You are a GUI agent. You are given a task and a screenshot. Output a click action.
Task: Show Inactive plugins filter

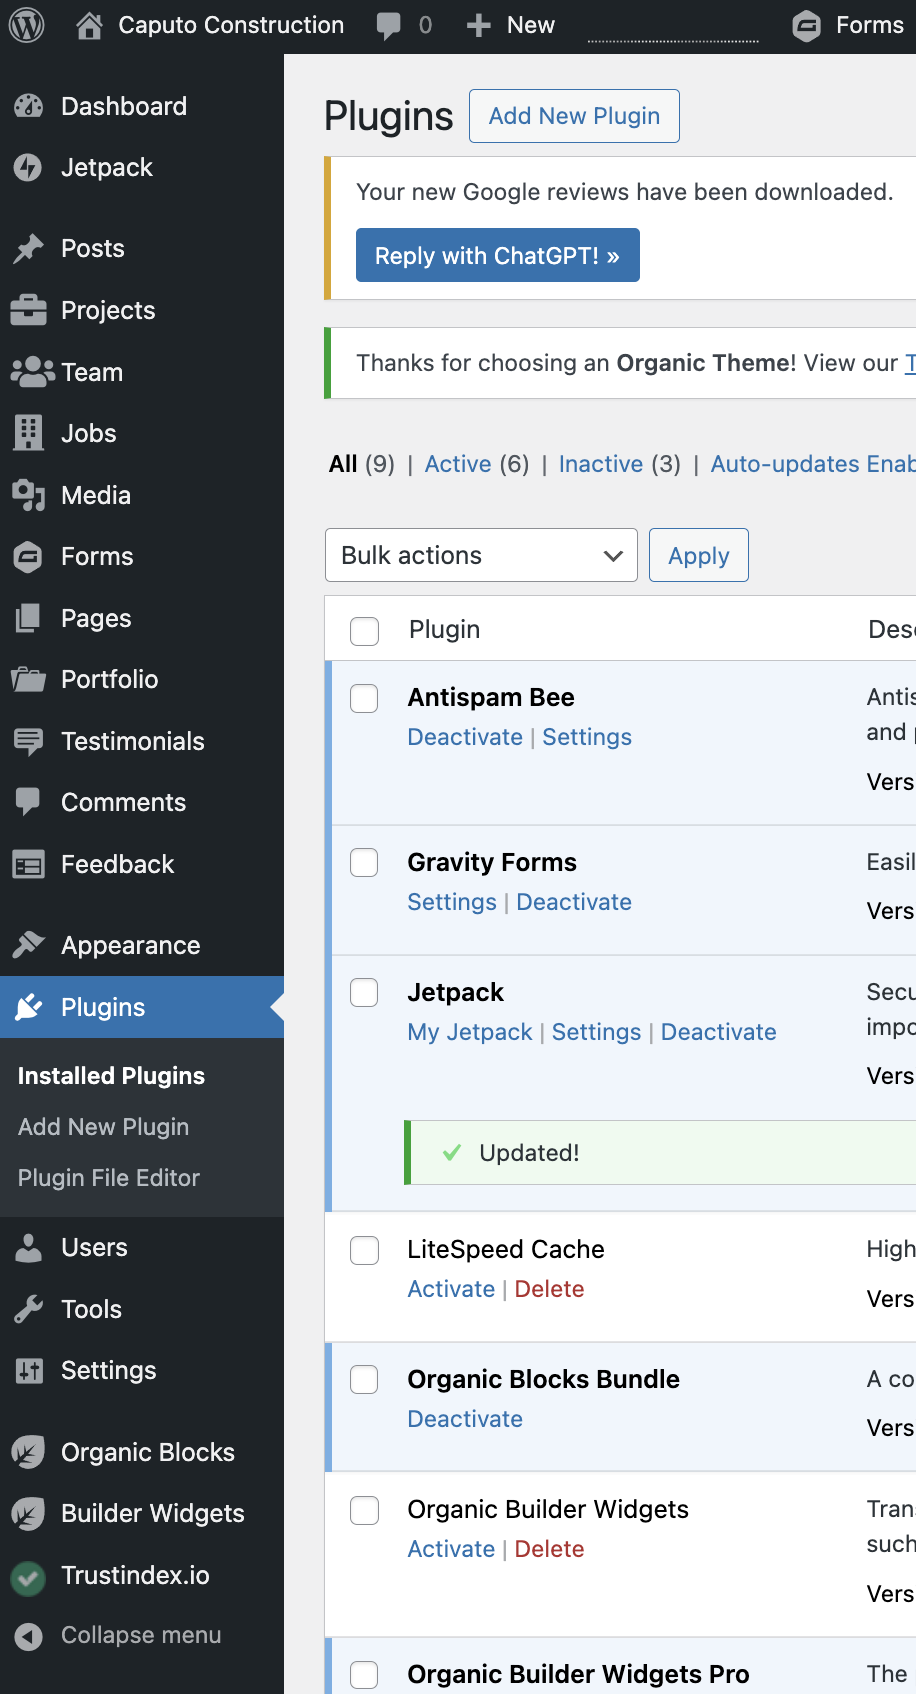tap(601, 464)
